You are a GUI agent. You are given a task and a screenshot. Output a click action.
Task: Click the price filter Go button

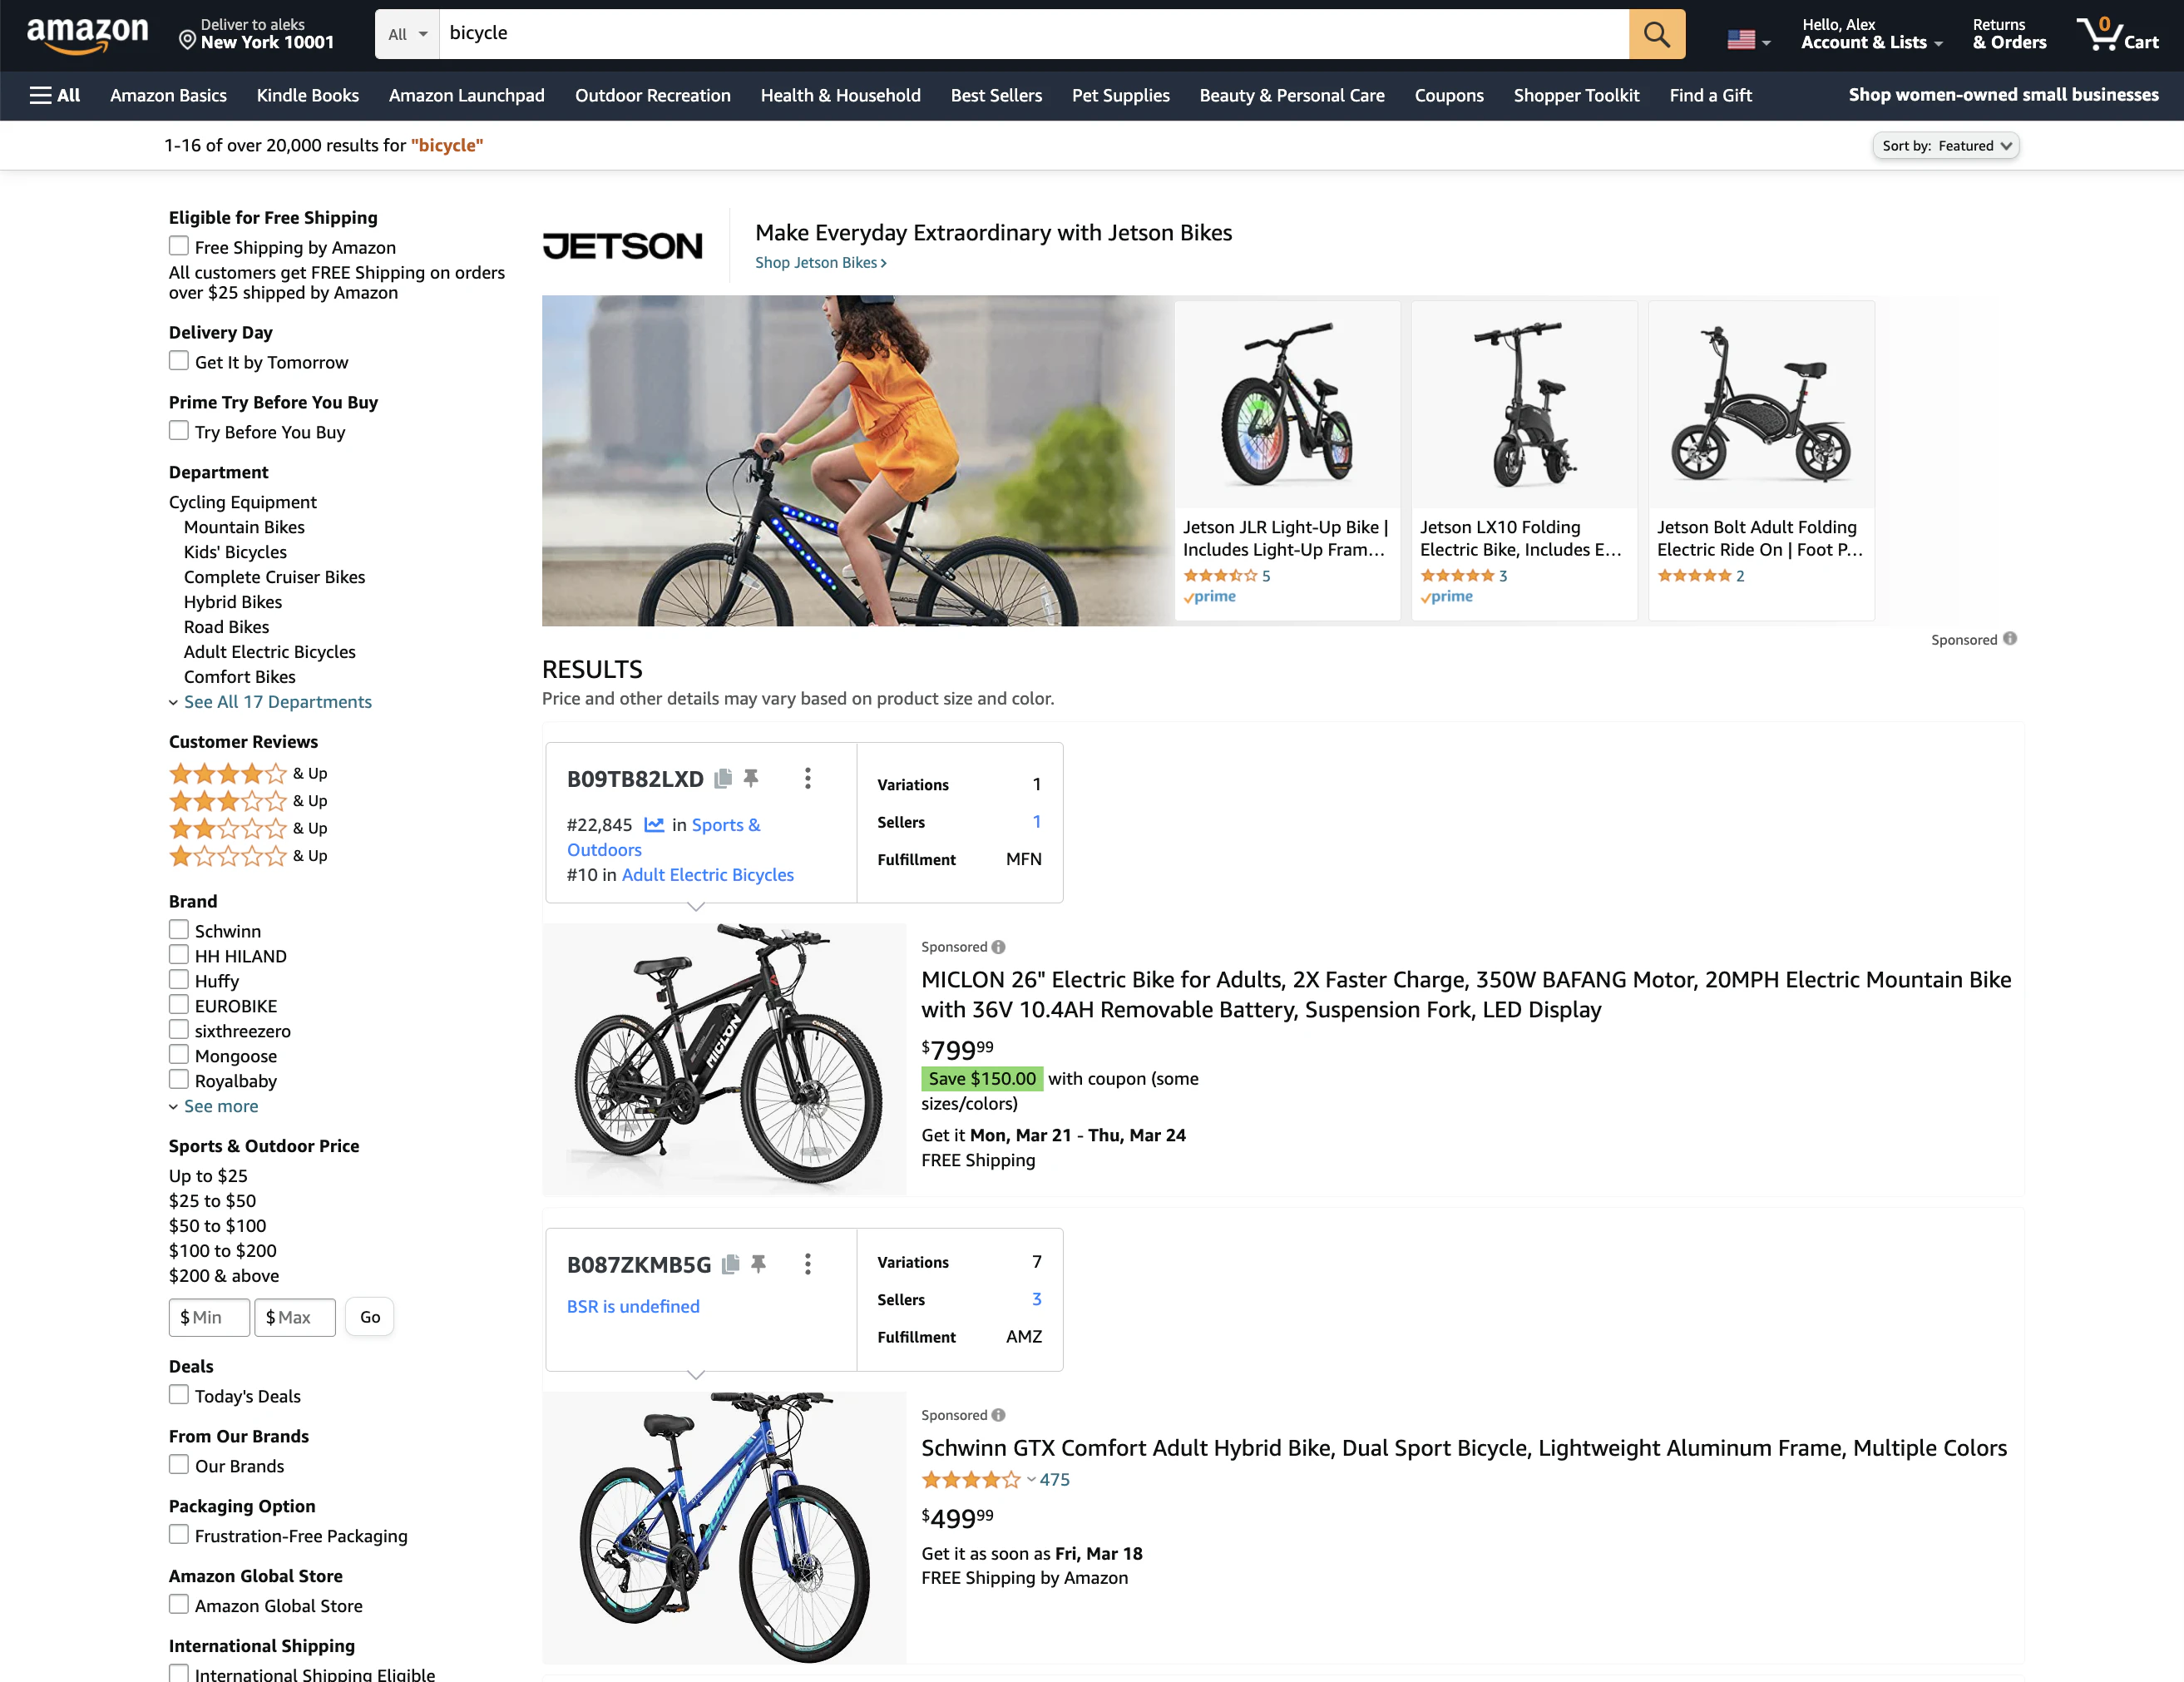[x=370, y=1316]
